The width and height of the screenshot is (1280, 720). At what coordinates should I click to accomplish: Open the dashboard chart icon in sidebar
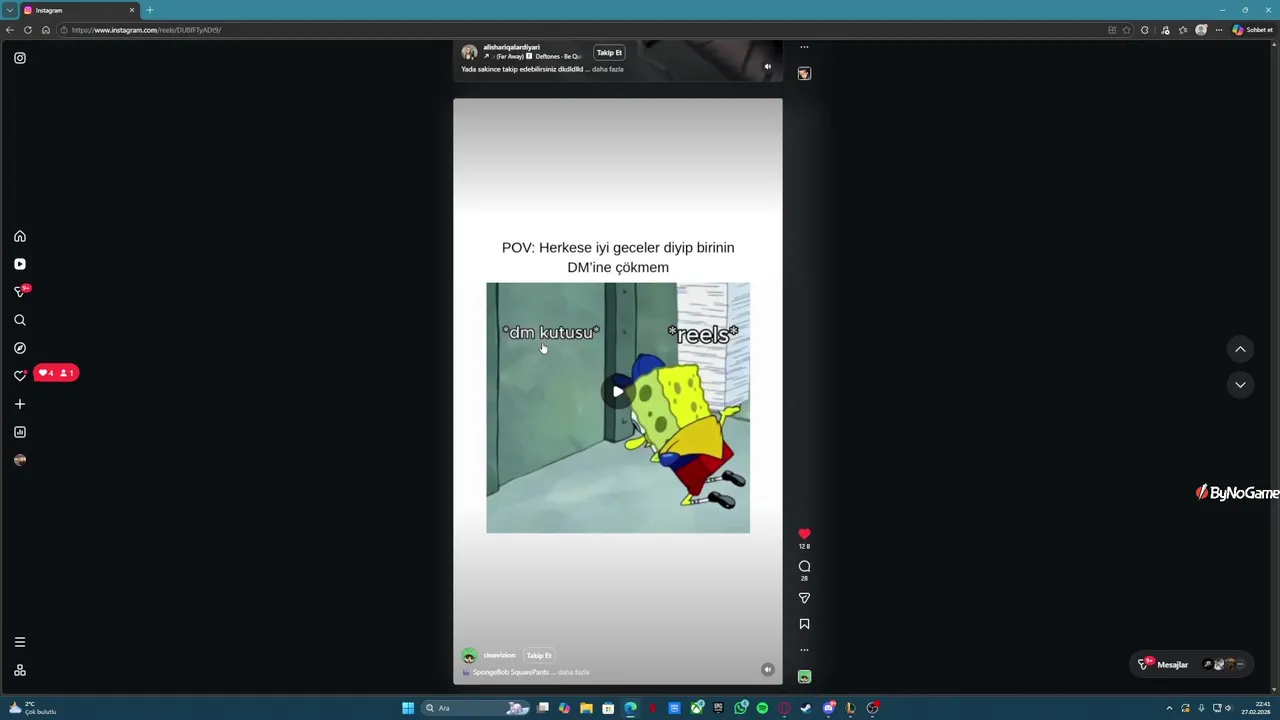click(19, 432)
